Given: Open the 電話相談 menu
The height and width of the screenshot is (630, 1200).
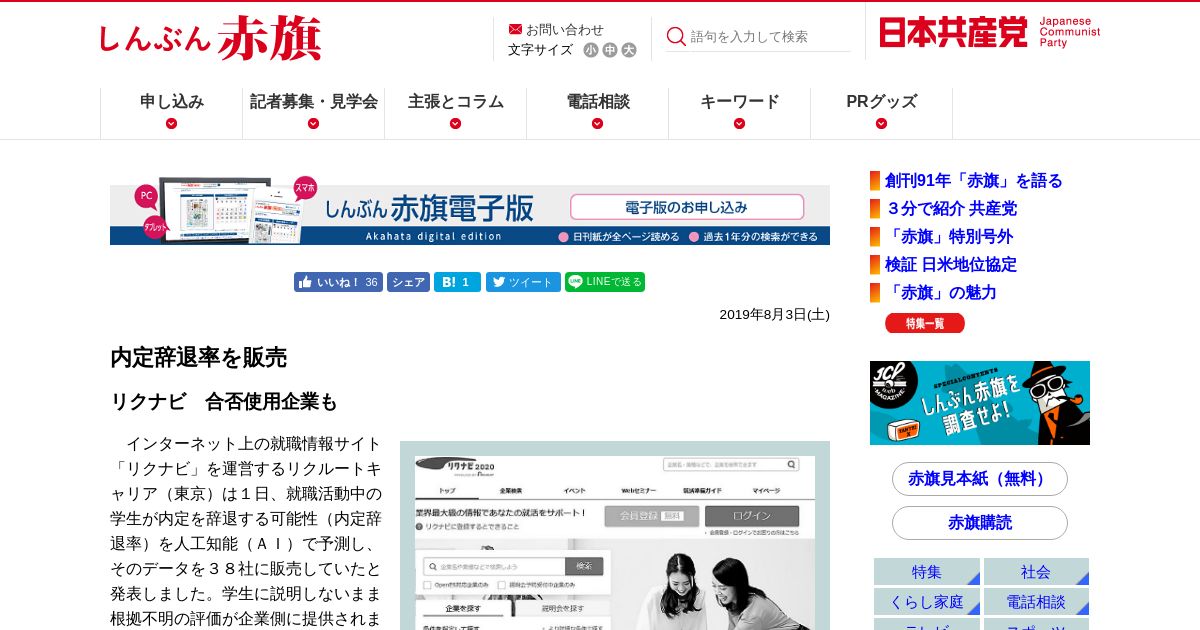Looking at the screenshot, I should coord(598,101).
